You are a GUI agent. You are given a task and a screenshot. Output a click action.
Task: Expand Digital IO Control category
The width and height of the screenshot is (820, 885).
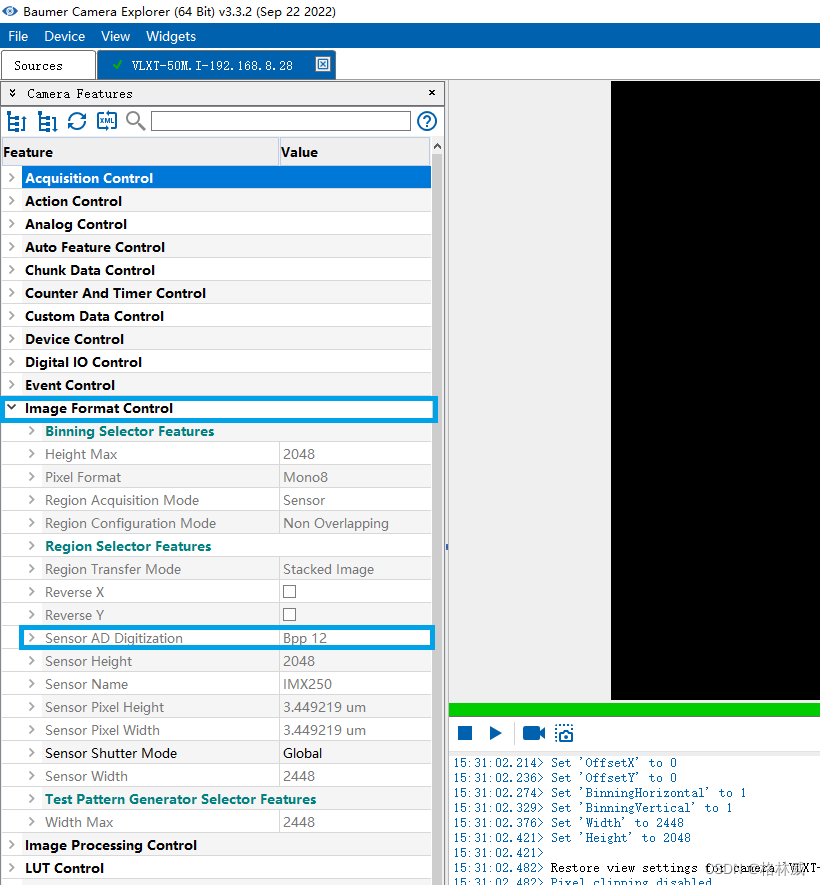(11, 362)
